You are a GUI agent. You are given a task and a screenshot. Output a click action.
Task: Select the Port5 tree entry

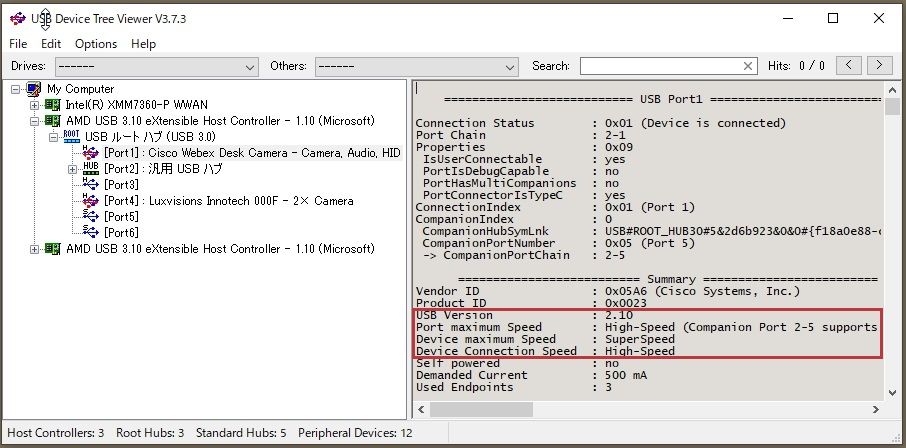(121, 217)
